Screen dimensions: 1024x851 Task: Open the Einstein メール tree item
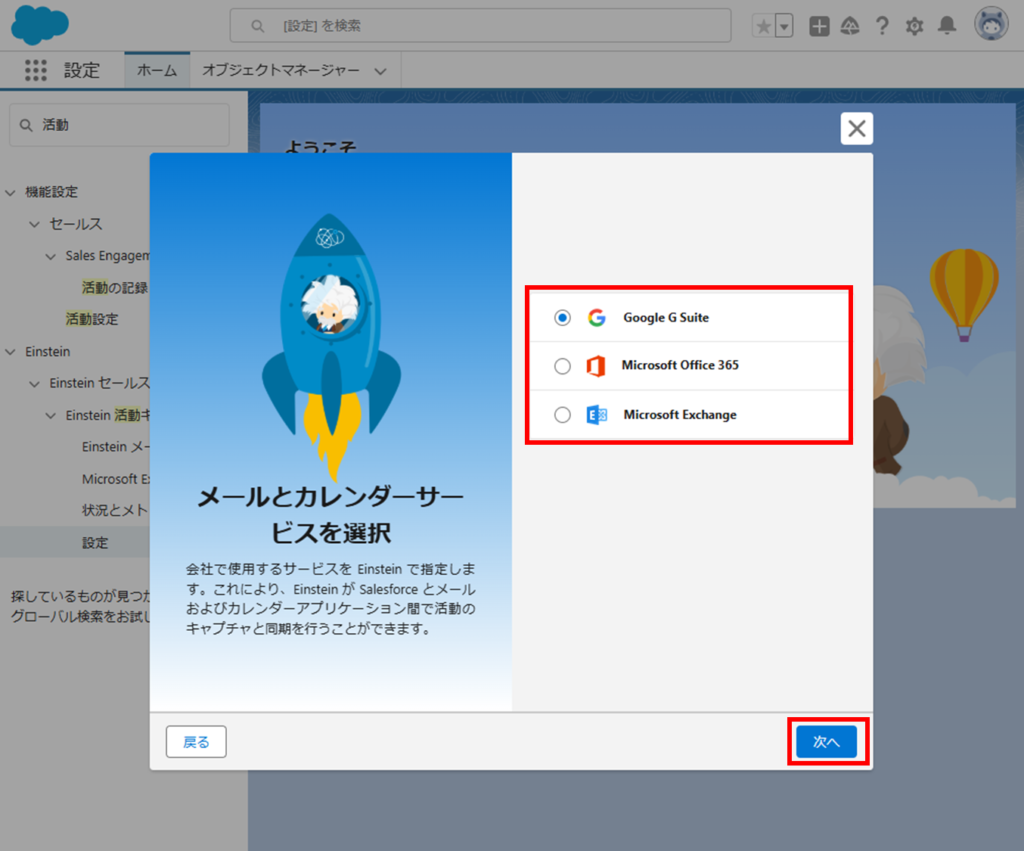(116, 447)
